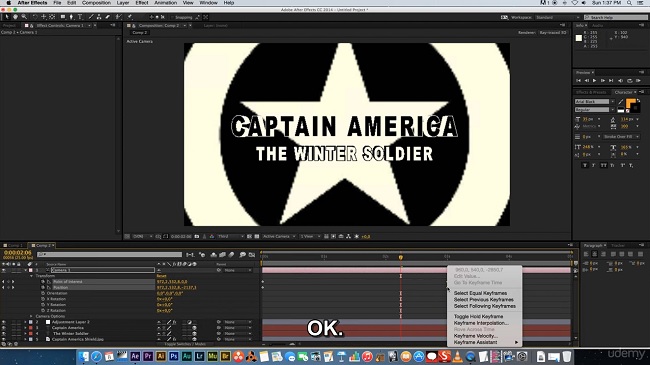This screenshot has width=650, height=365.
Task: Expand the Camera Options group
Action: coord(32,316)
